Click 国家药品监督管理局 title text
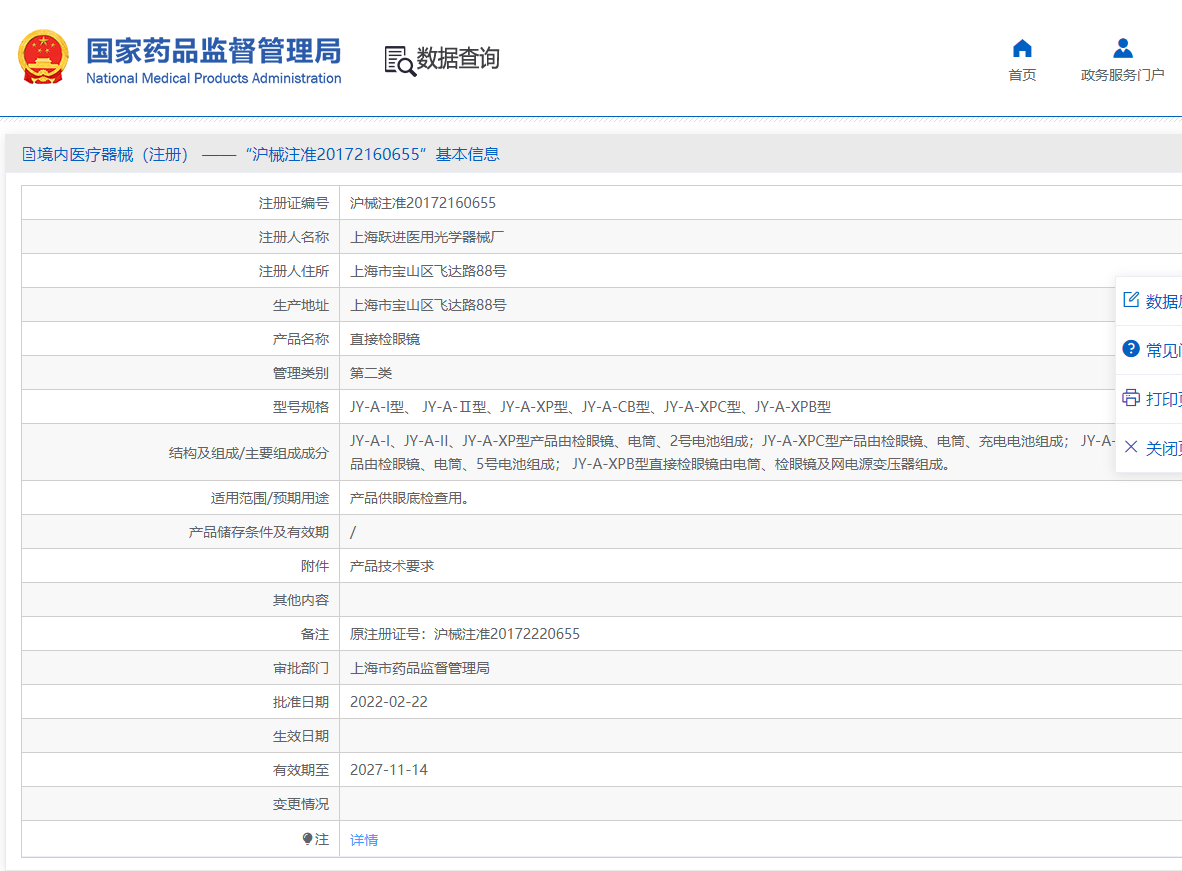Screen dimensions: 1182x871 coord(213,51)
